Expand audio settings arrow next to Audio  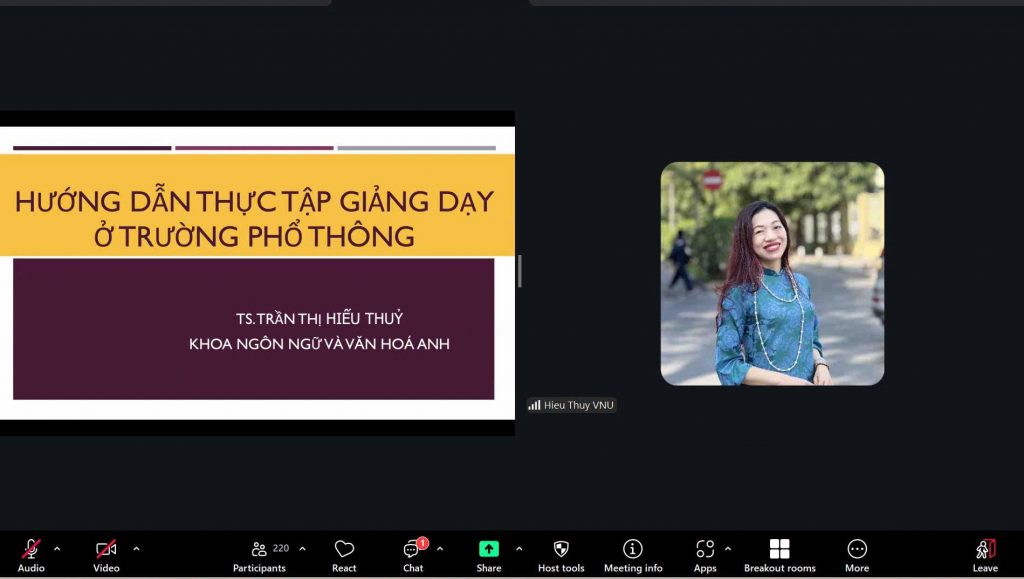coord(57,548)
